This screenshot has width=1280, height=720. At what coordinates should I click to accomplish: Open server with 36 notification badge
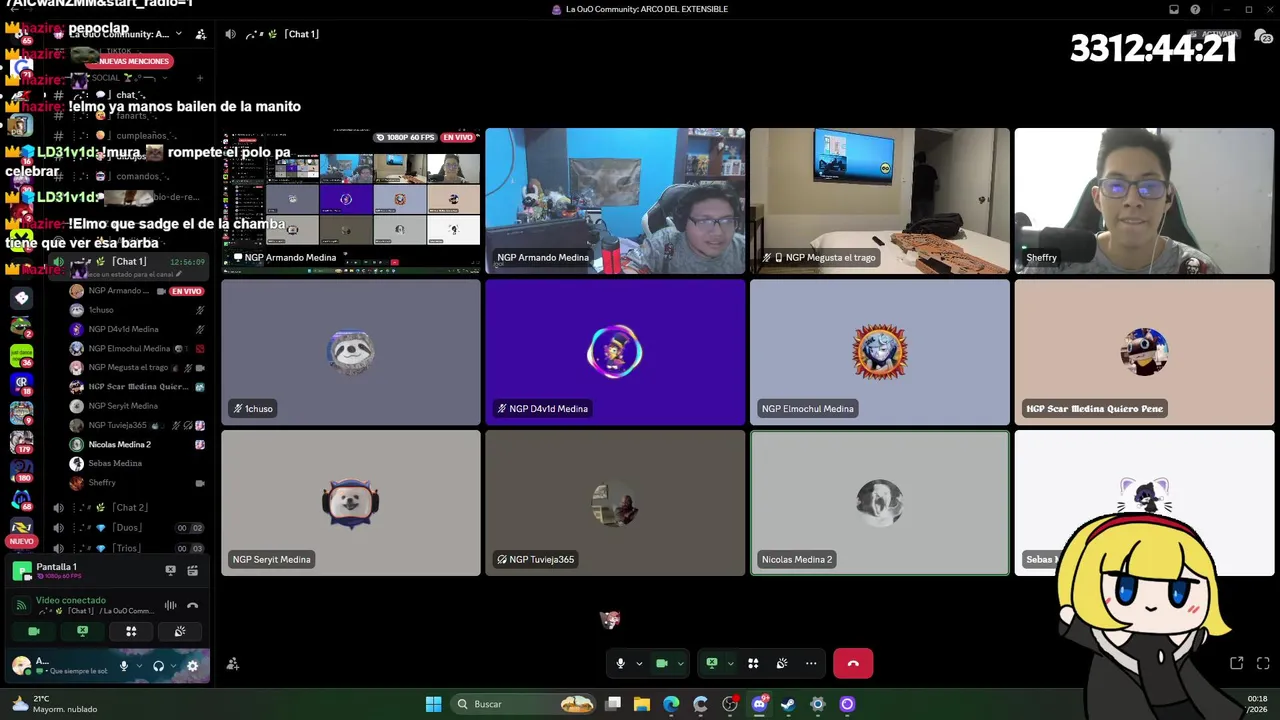pos(21,355)
